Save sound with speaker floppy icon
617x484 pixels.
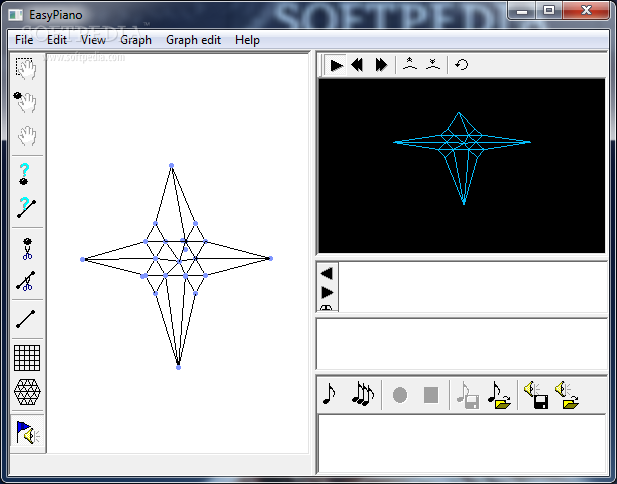click(536, 395)
